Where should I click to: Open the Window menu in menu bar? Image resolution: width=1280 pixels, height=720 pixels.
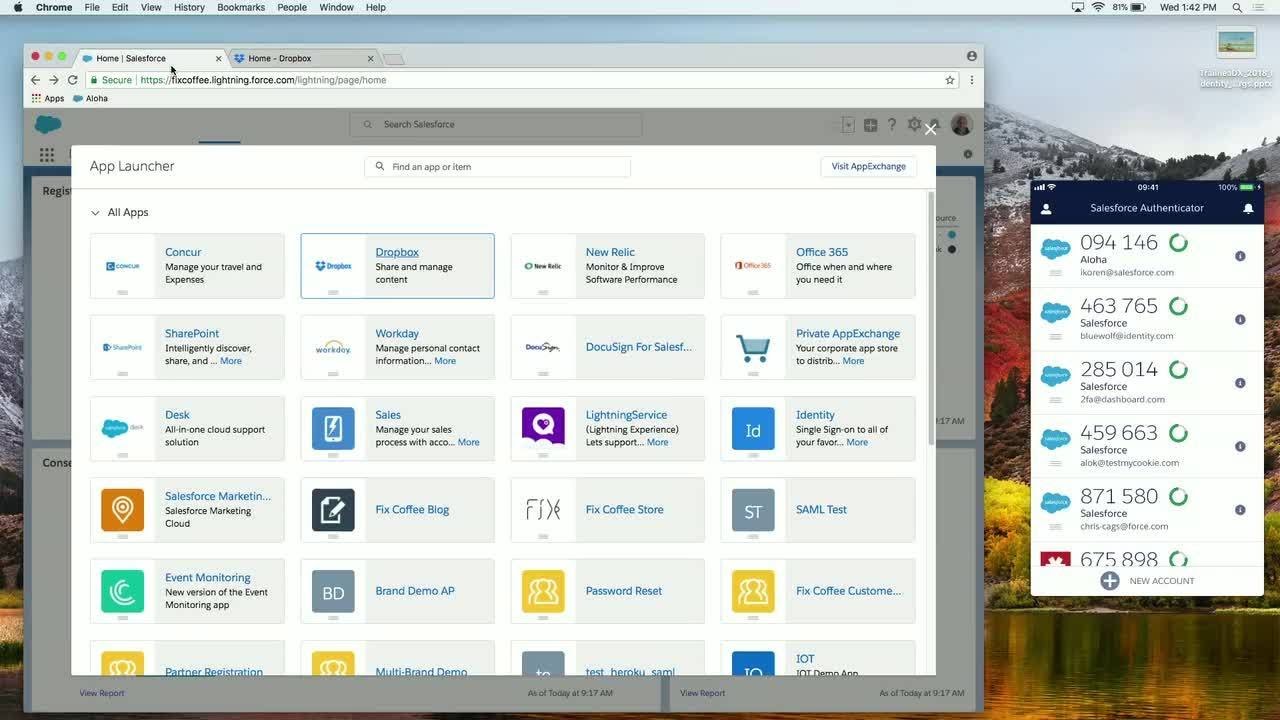[x=336, y=7]
